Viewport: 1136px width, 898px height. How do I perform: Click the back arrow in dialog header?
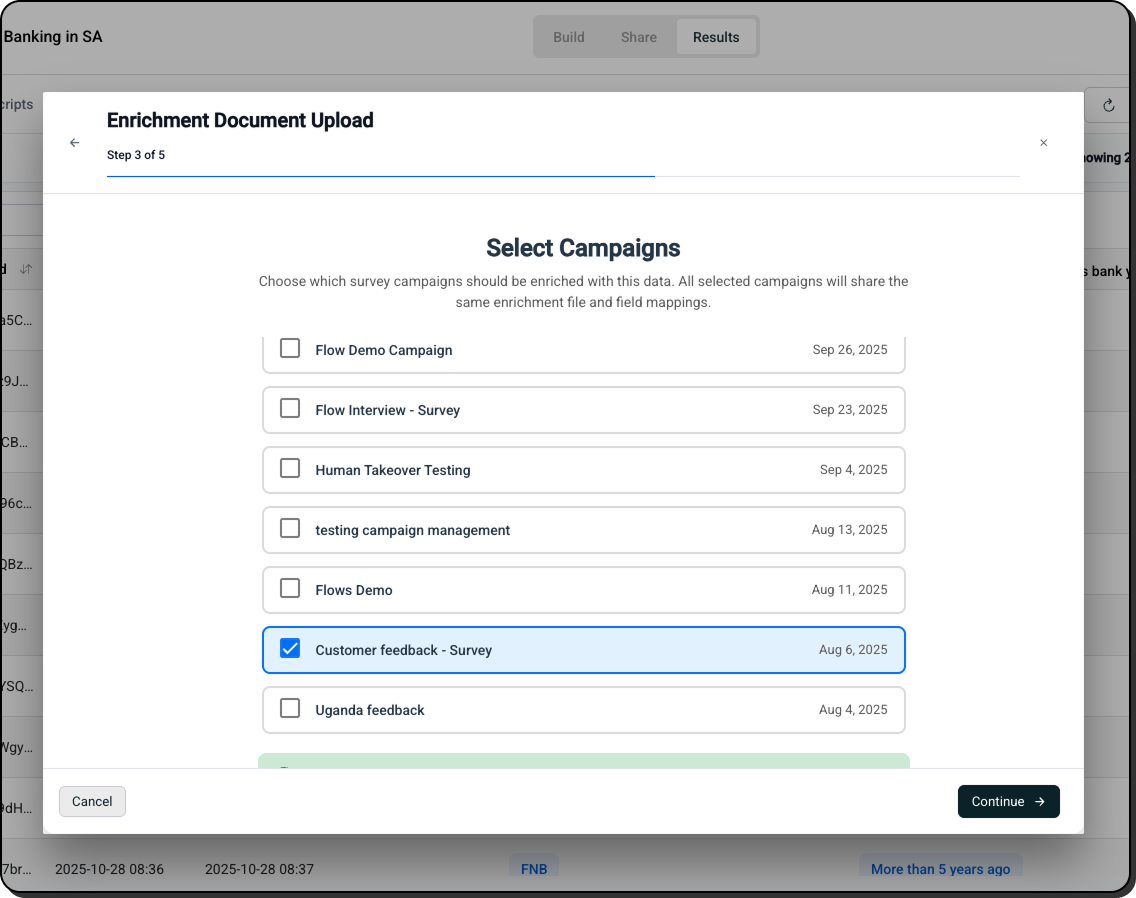pyautogui.click(x=74, y=143)
